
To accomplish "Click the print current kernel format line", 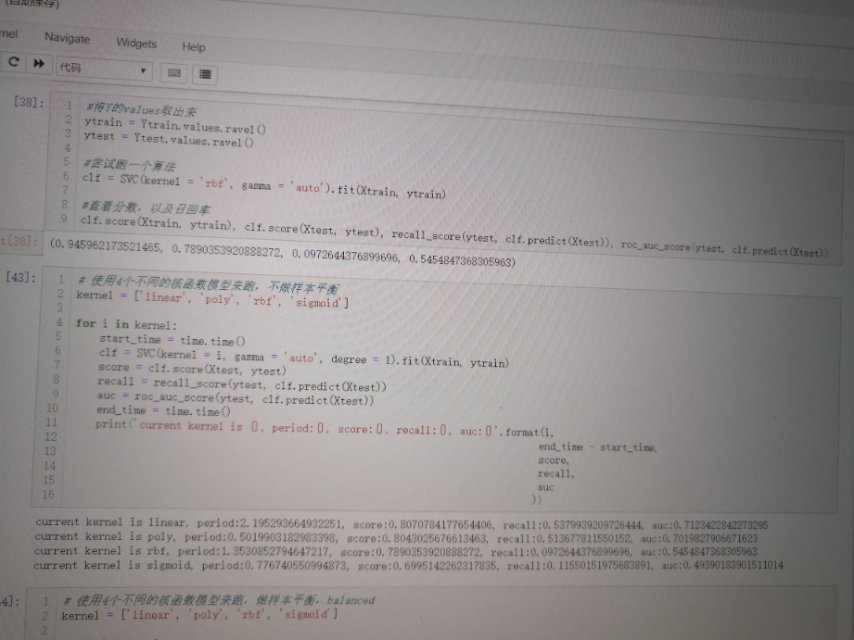I will [x=325, y=428].
